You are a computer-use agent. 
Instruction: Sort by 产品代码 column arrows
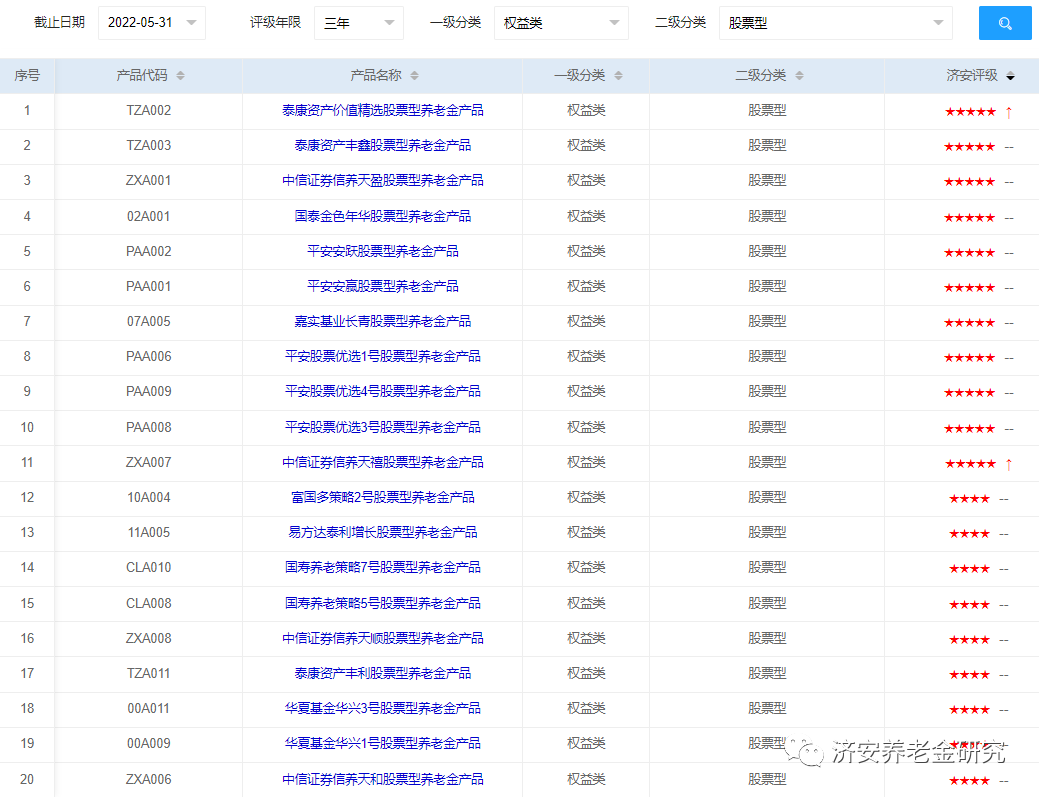coord(180,76)
